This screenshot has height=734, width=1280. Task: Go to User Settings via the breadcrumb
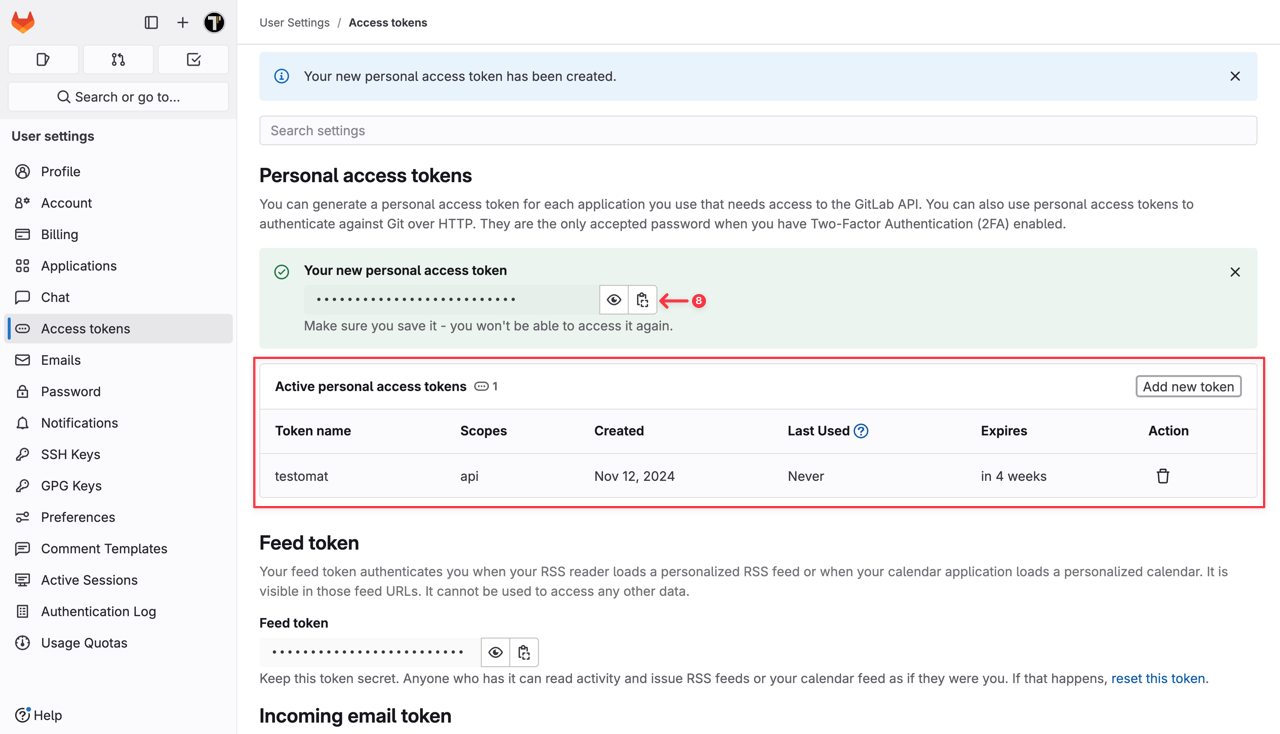294,21
